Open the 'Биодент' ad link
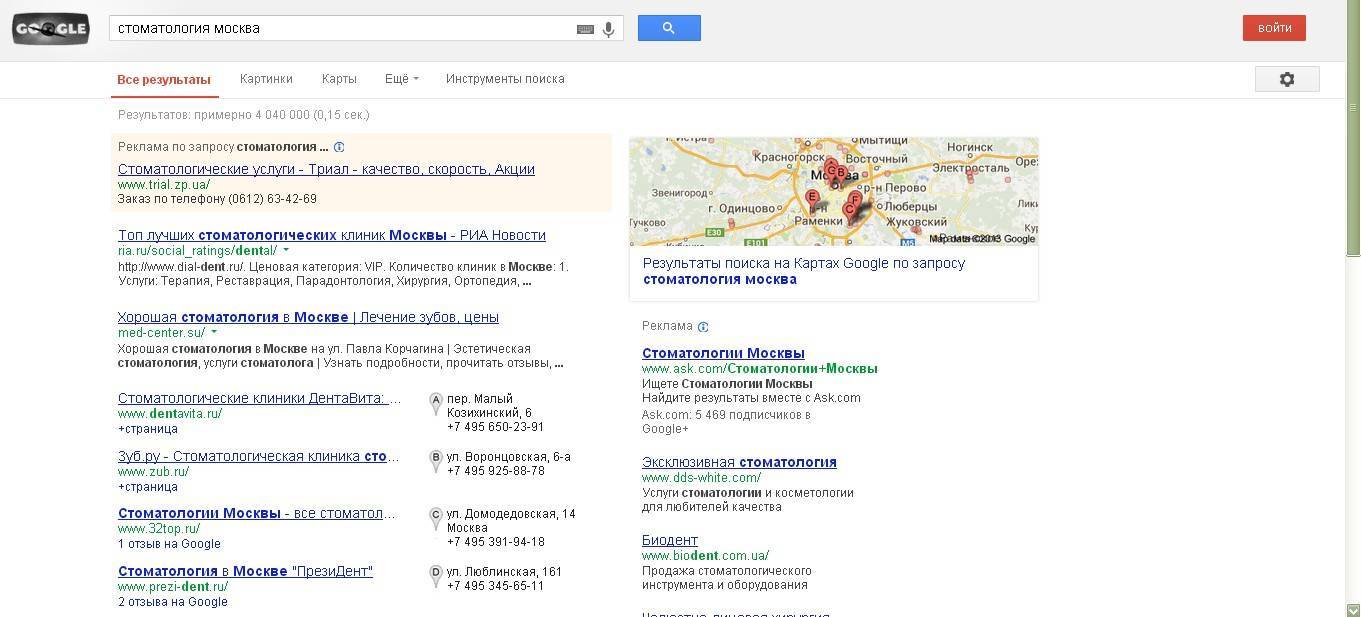1361x617 pixels. tap(670, 540)
